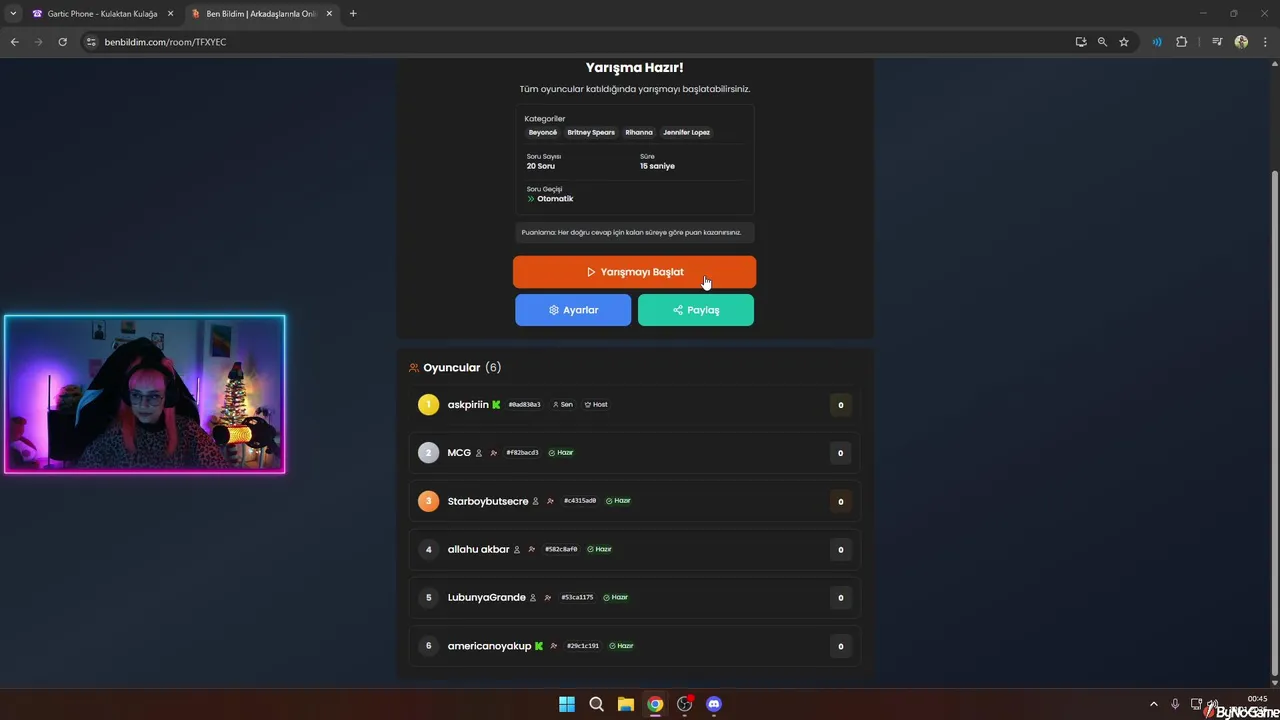Click the profile icon beside allahu akbar
Image resolution: width=1280 pixels, height=720 pixels.
pyautogui.click(x=517, y=549)
